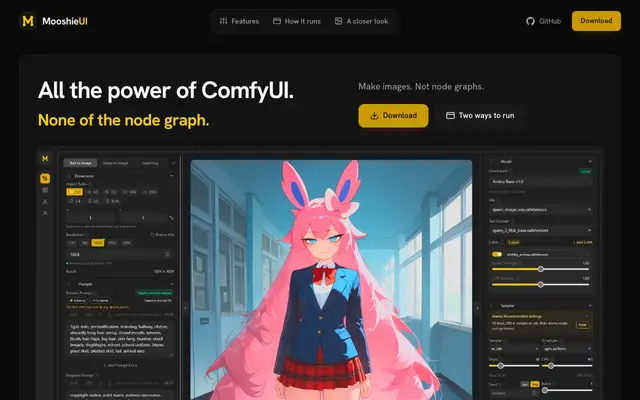
Task: Switch to the Text to Image tab
Action: pyautogui.click(x=80, y=163)
